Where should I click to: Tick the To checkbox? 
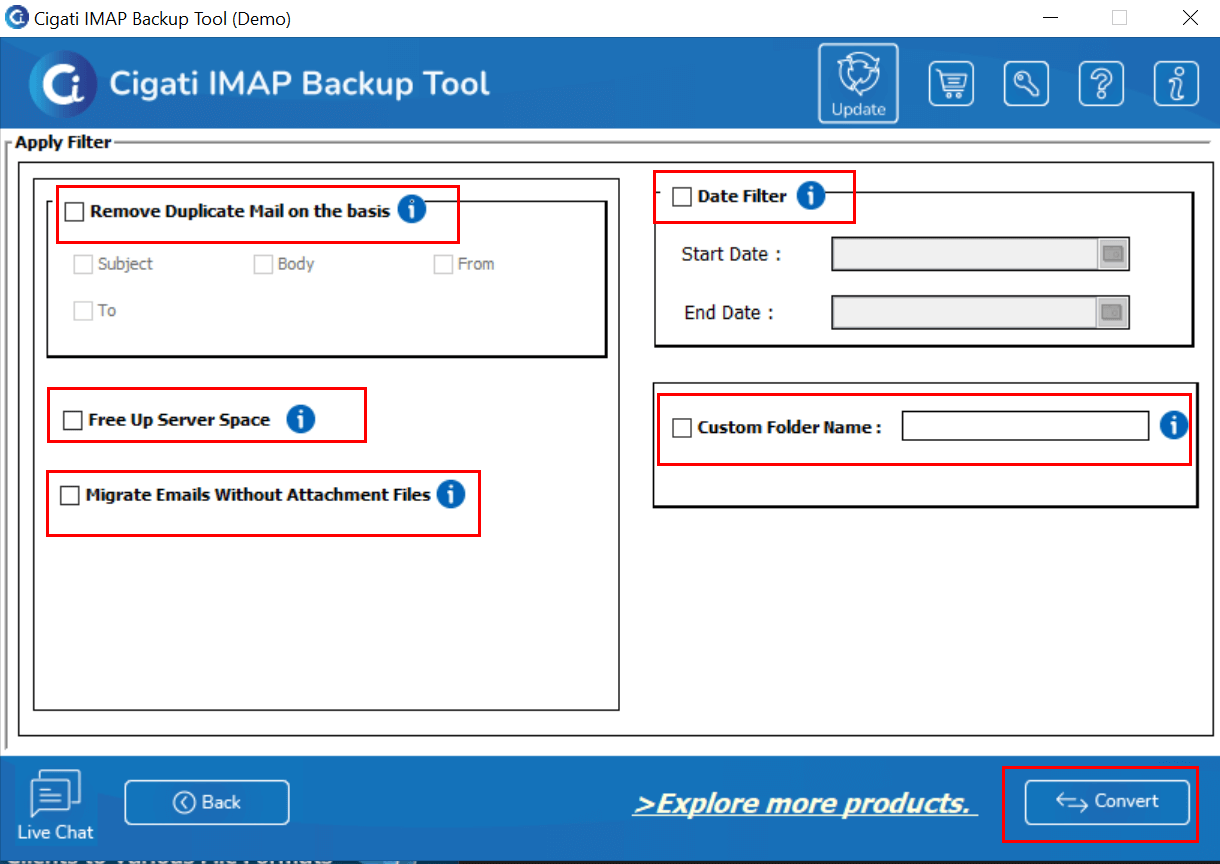83,312
